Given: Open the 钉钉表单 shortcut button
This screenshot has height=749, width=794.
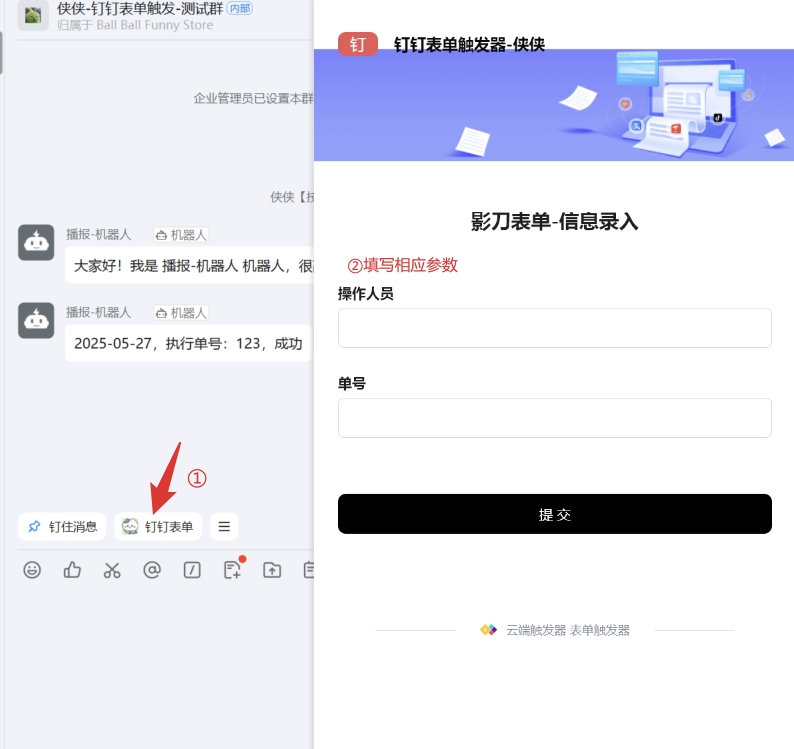Looking at the screenshot, I should pyautogui.click(x=158, y=527).
